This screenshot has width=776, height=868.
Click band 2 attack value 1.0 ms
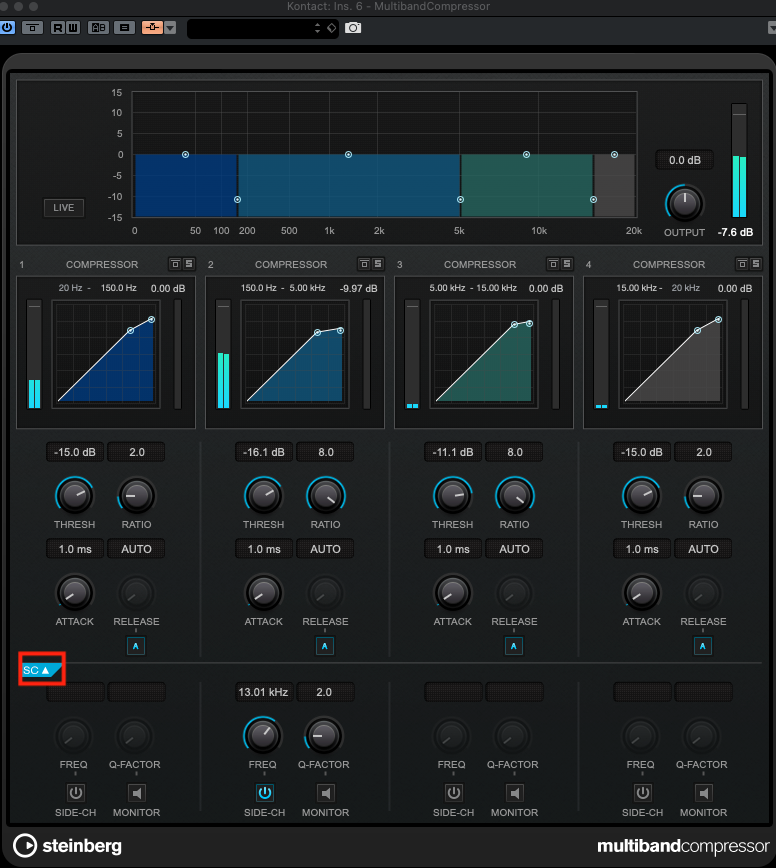click(x=264, y=549)
